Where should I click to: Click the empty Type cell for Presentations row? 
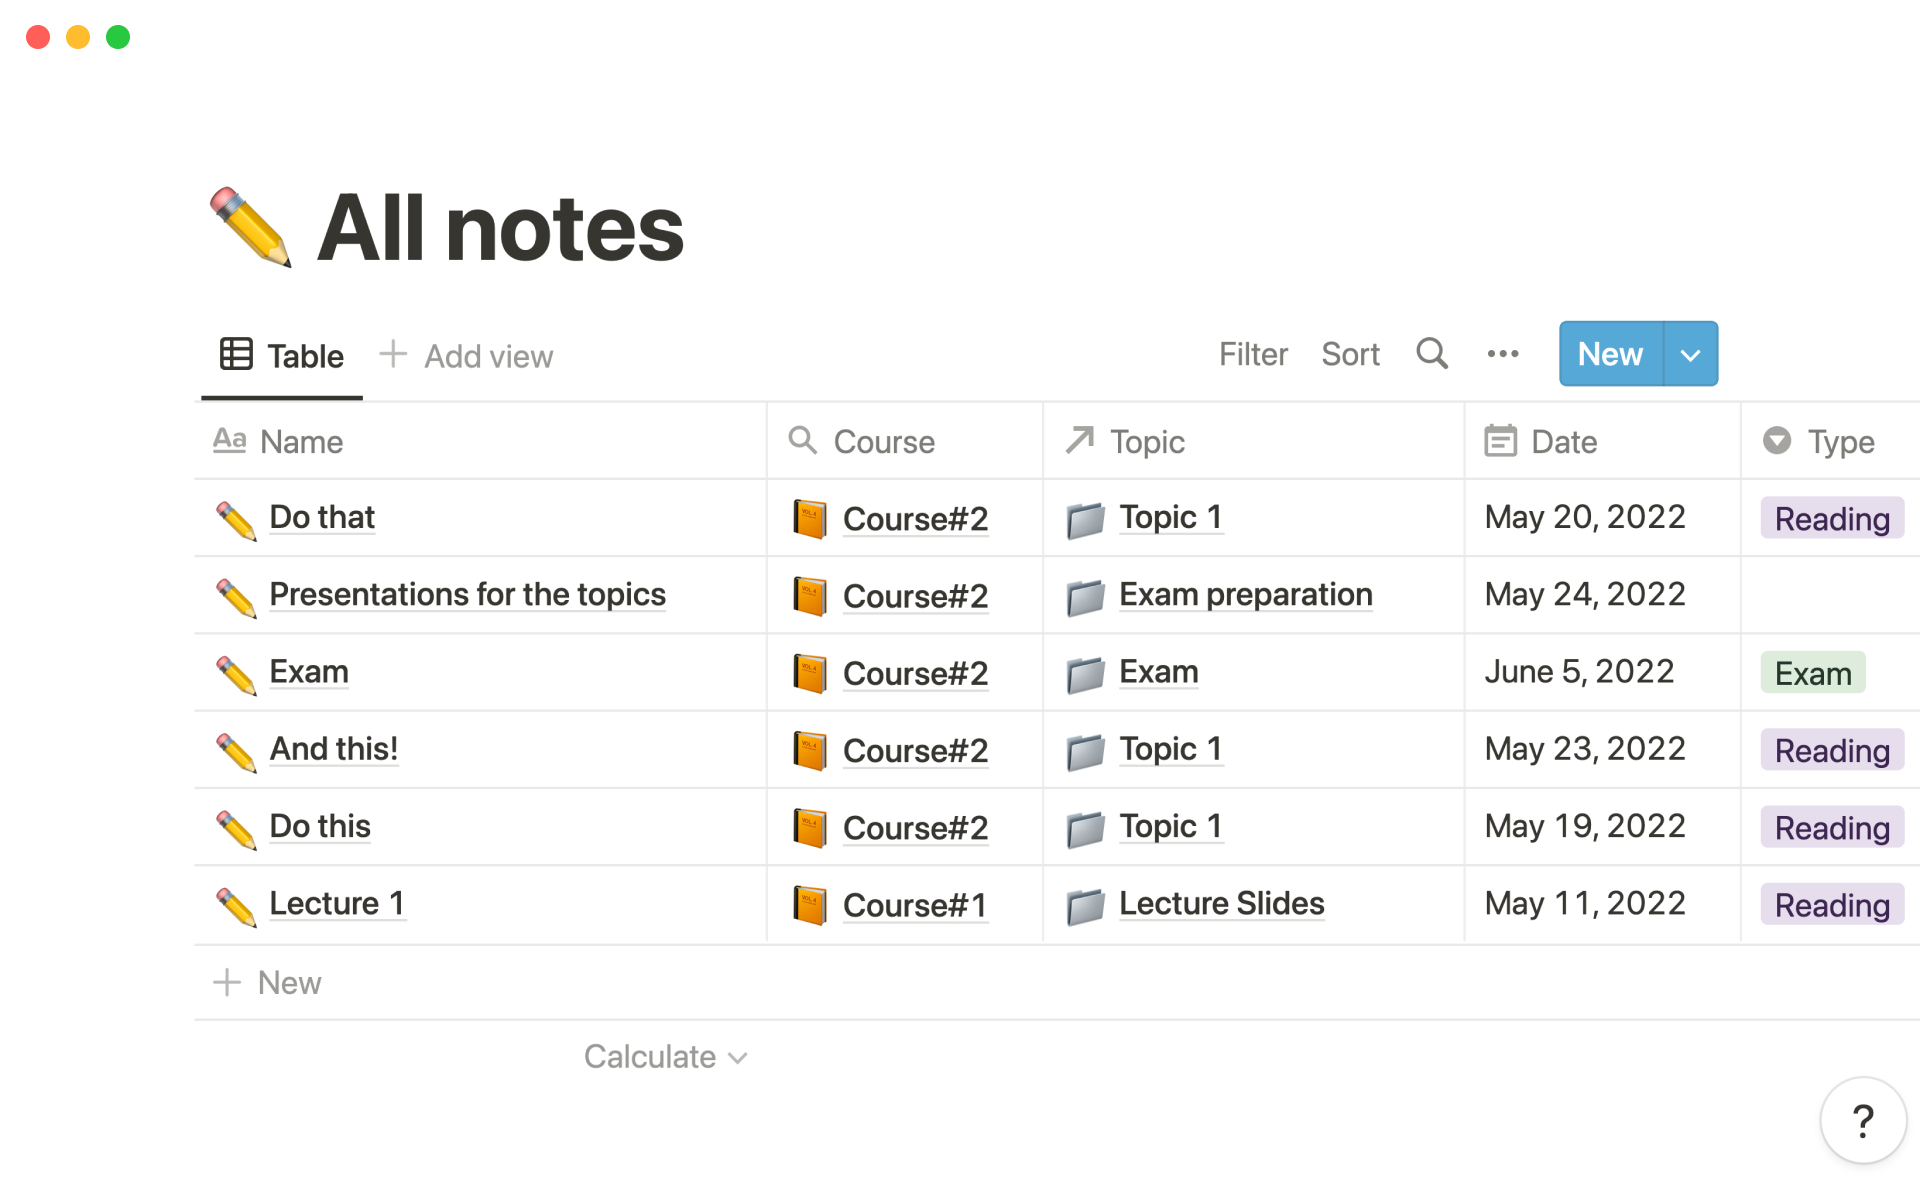point(1830,595)
